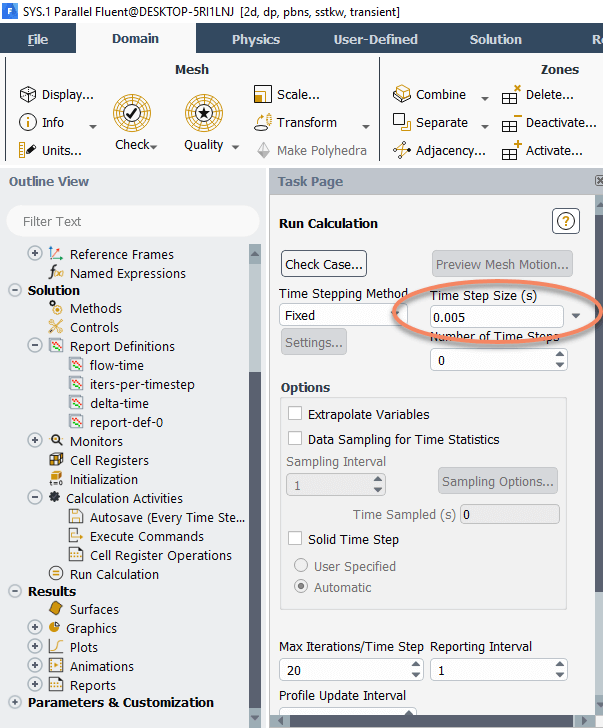Click the Filter Text input field

[x=133, y=221]
